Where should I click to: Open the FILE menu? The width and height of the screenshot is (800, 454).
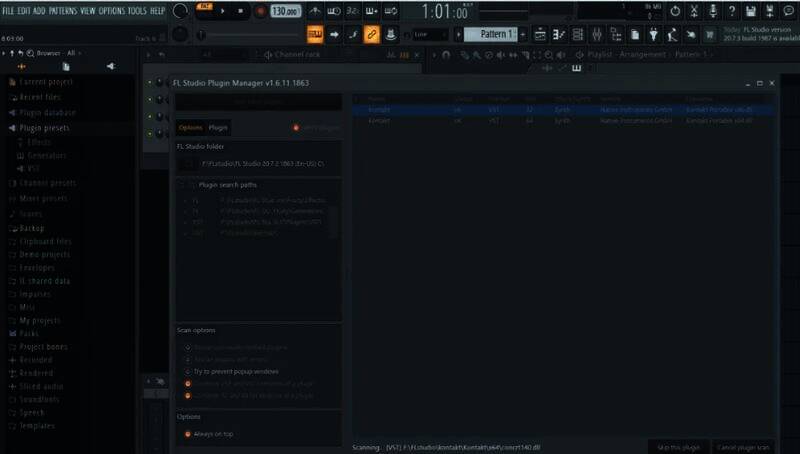(x=8, y=11)
